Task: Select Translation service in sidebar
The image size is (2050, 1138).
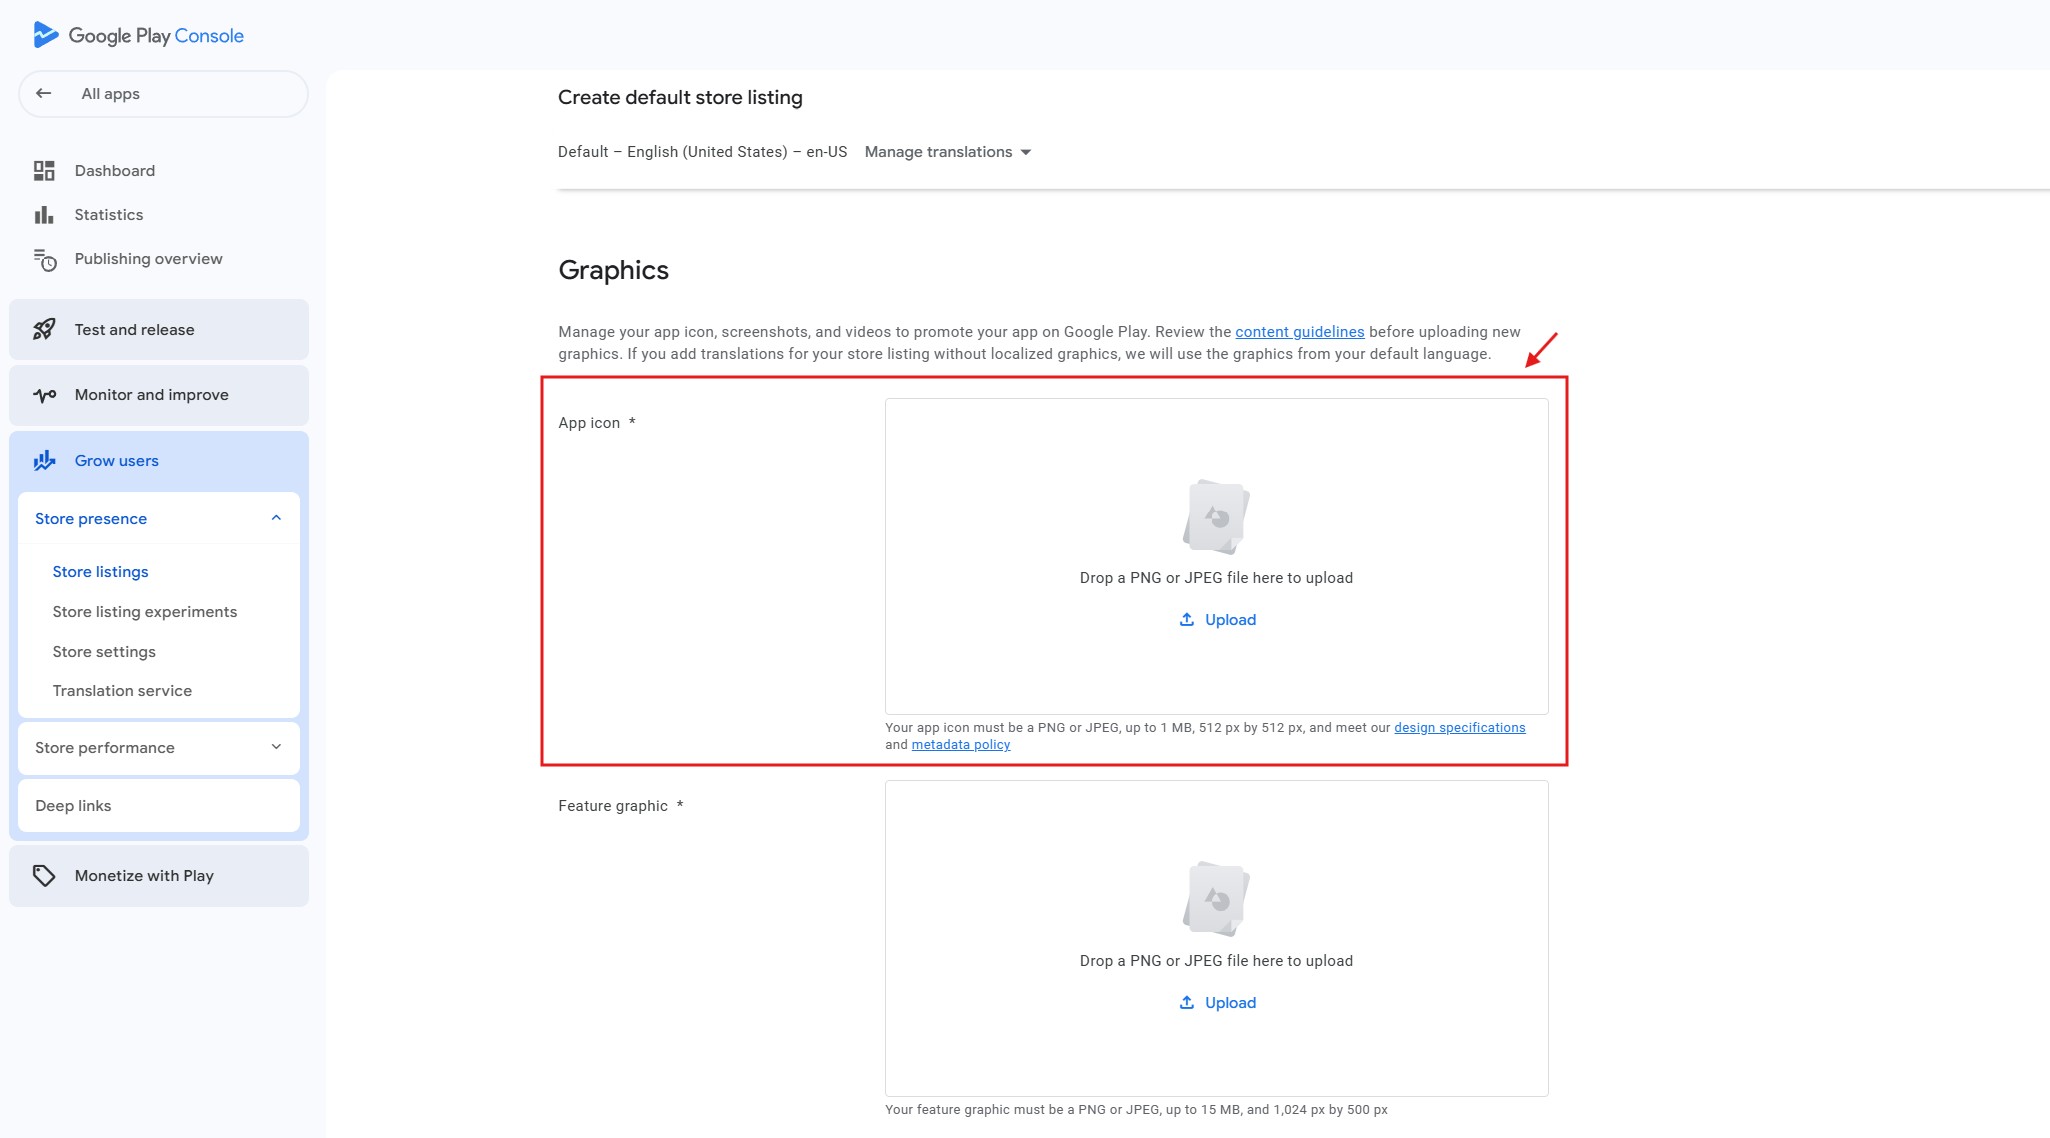Action: point(122,691)
